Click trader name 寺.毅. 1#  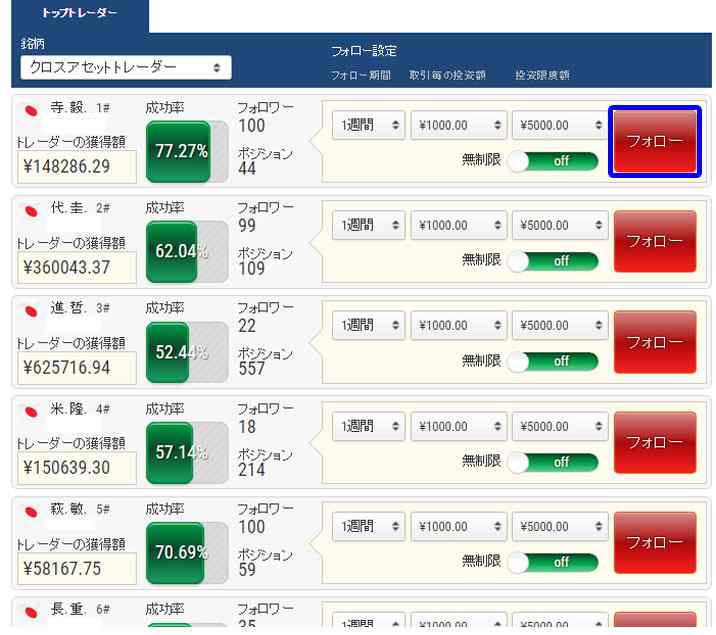pos(80,108)
